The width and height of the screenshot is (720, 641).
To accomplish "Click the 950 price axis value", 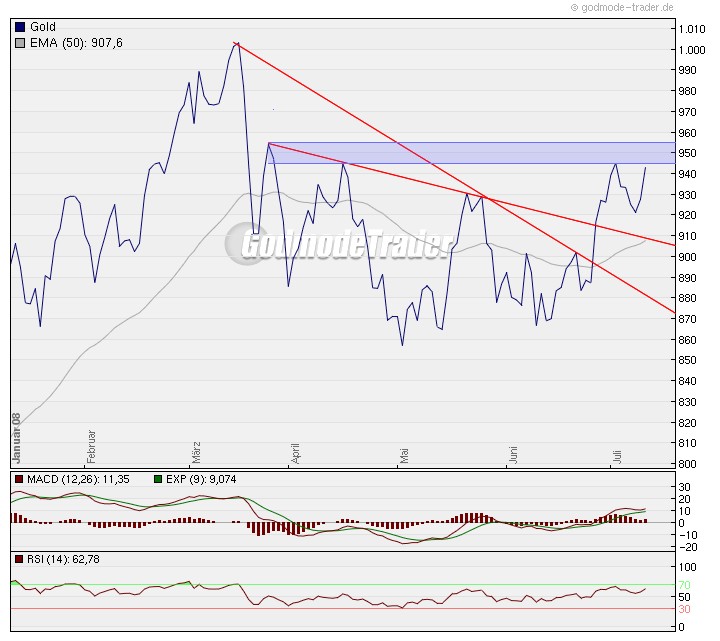I will point(687,153).
